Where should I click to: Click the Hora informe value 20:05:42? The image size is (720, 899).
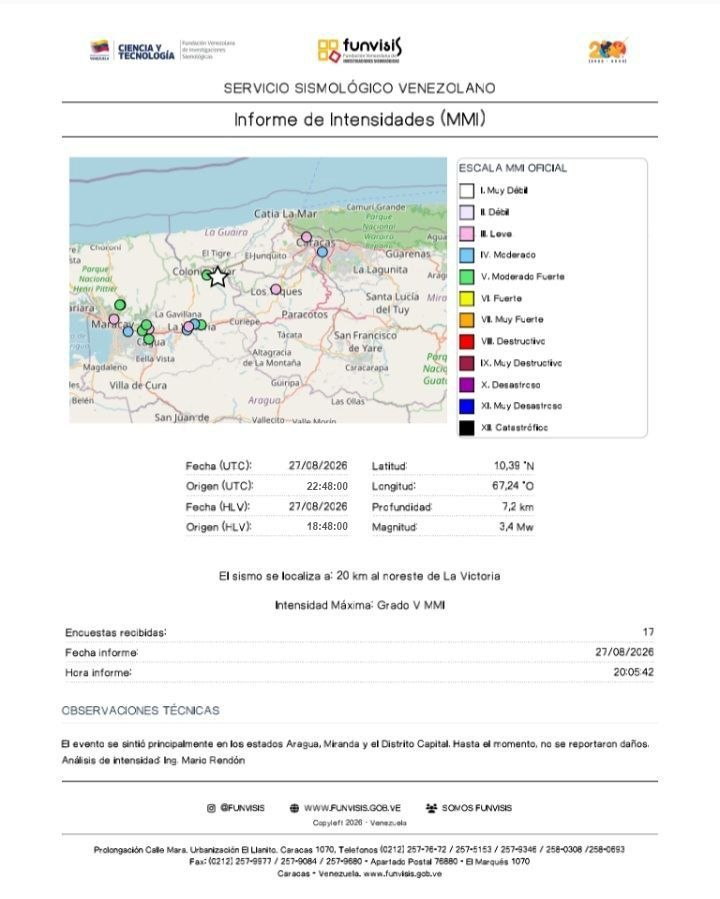tap(633, 672)
